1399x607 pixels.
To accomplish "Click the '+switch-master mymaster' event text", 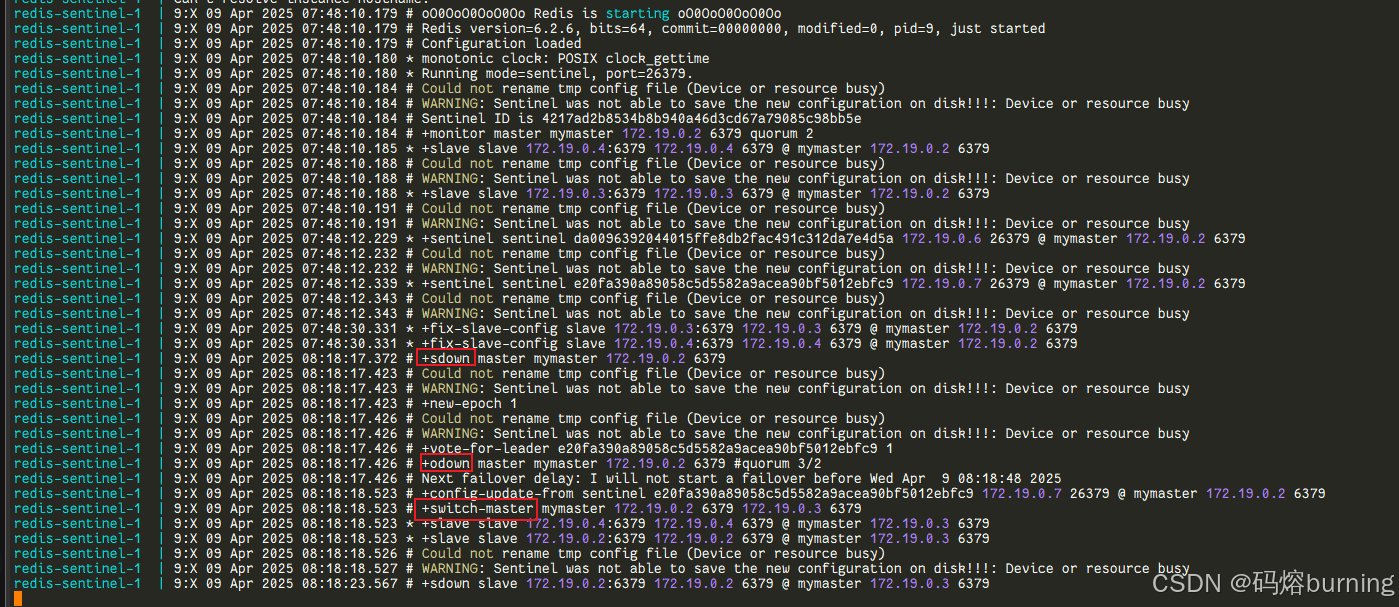I will click(513, 509).
